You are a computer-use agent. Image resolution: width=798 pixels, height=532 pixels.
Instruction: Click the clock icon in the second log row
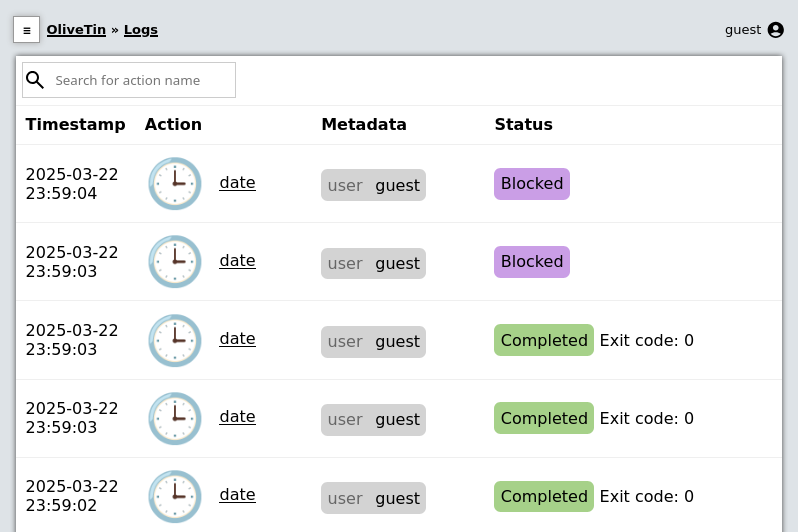[x=175, y=262]
